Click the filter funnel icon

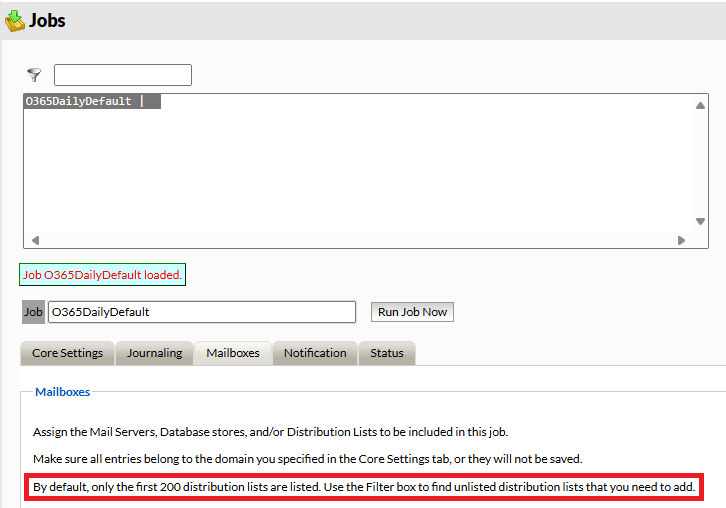(34, 75)
